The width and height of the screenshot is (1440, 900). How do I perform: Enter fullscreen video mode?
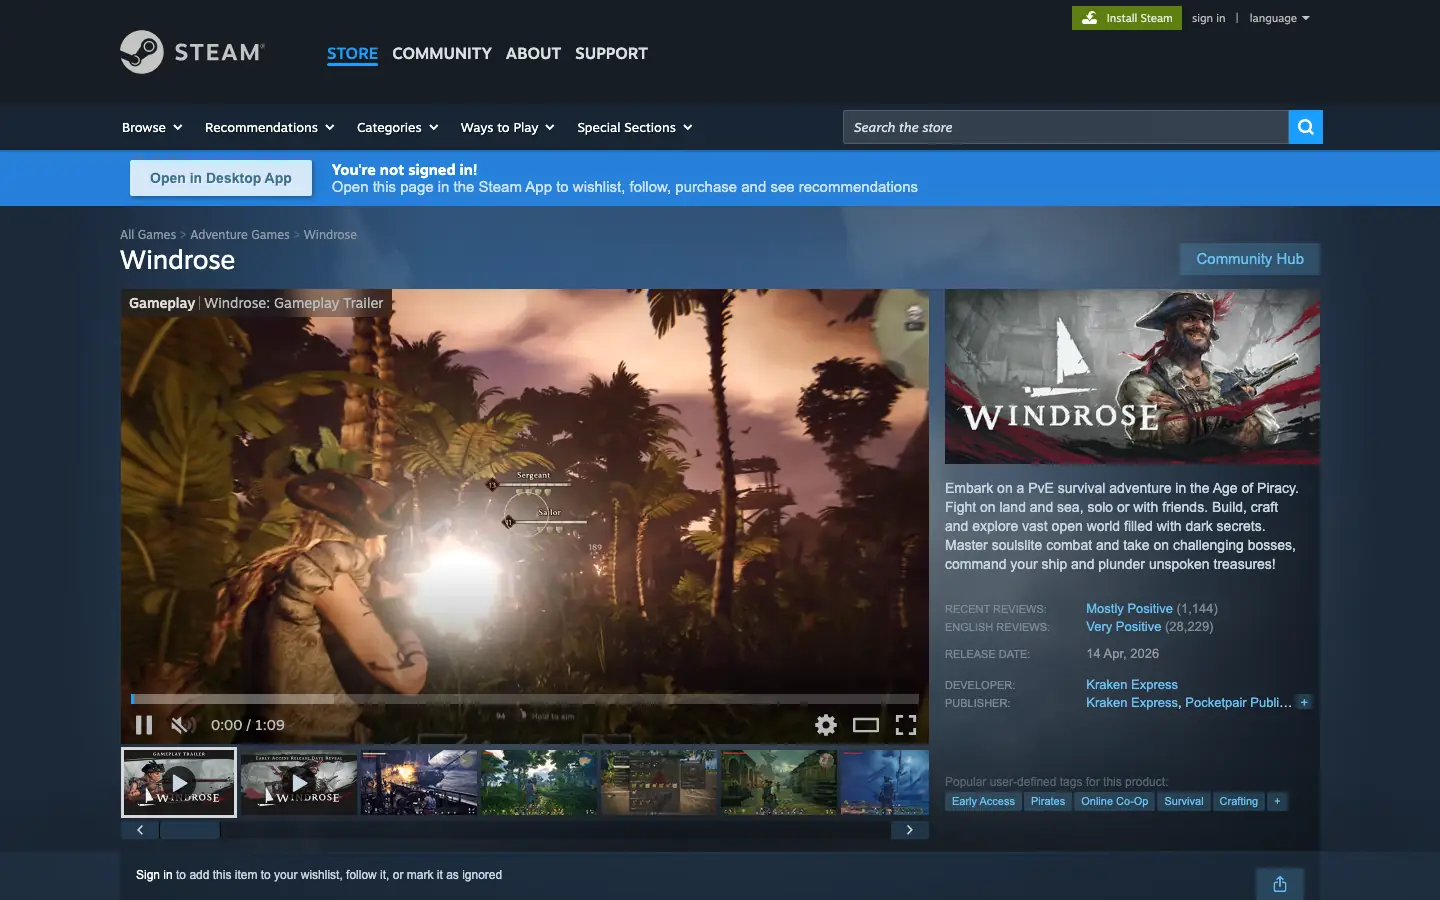click(906, 725)
